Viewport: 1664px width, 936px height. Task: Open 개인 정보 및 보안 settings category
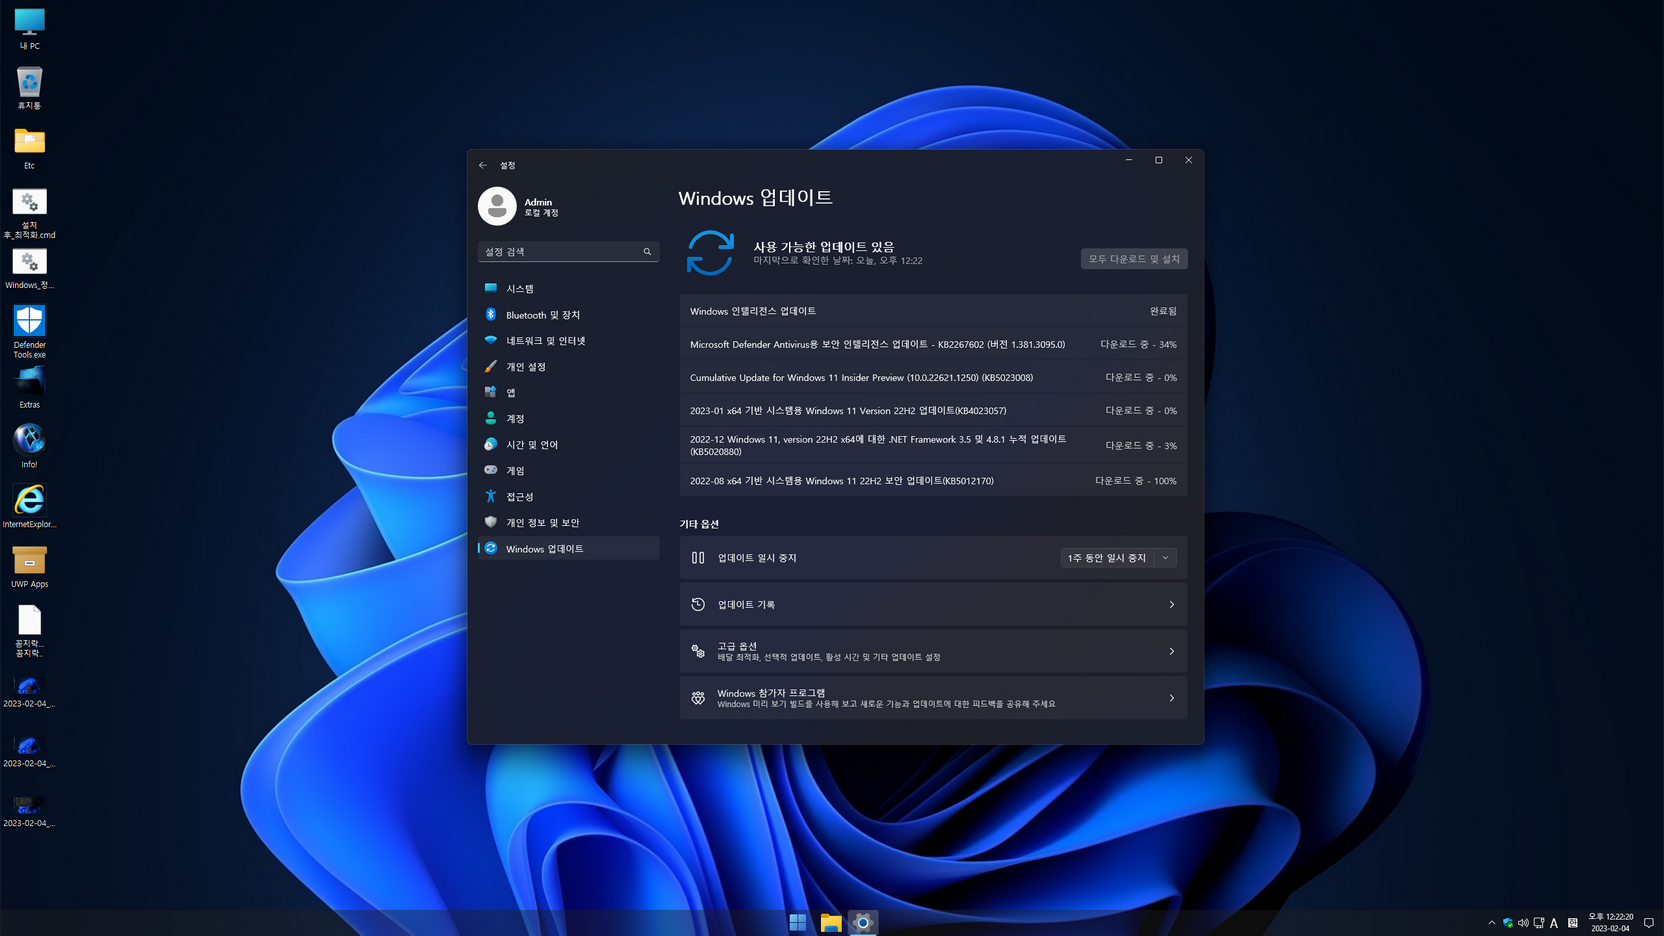click(x=568, y=523)
